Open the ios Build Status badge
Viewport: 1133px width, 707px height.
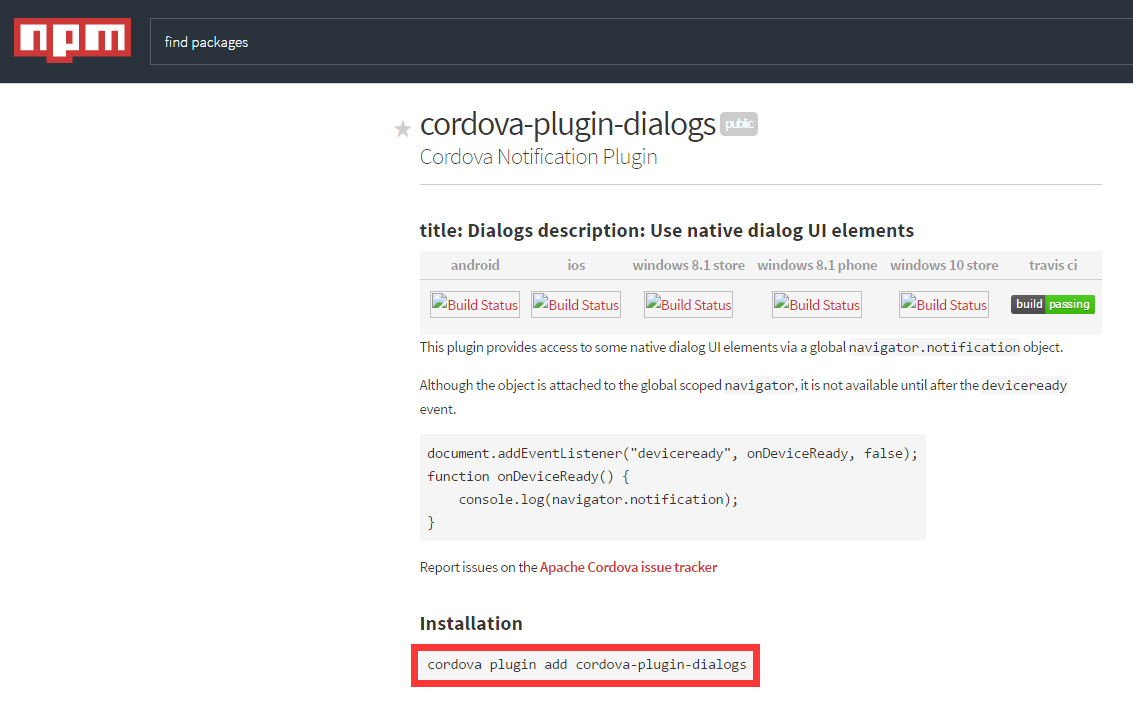(x=576, y=304)
